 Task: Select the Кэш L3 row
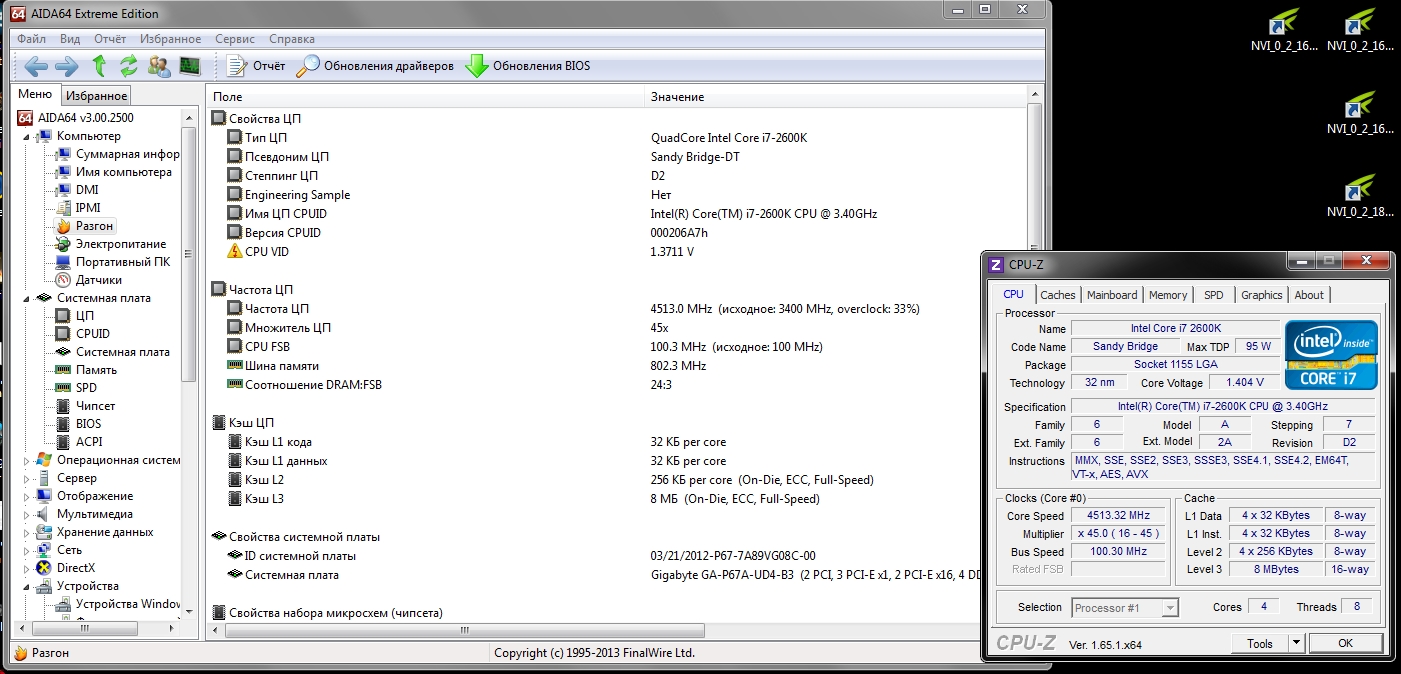[x=617, y=498]
